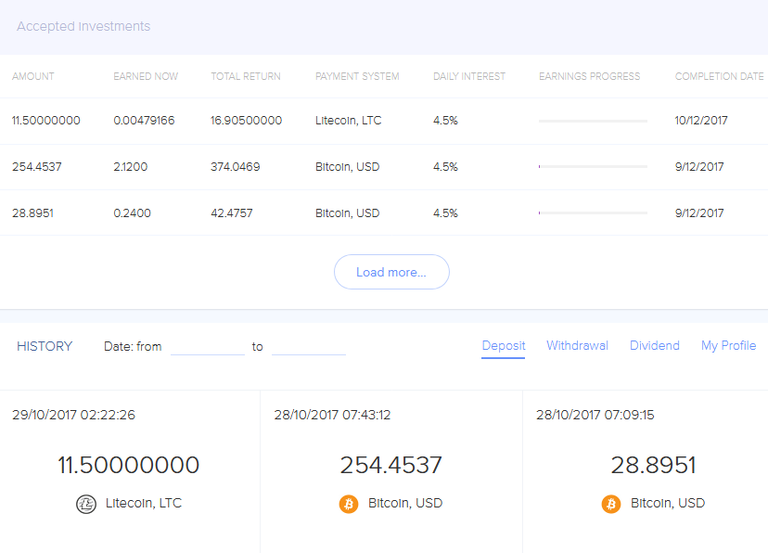768x553 pixels.
Task: Click the Date from input field
Action: 207,346
